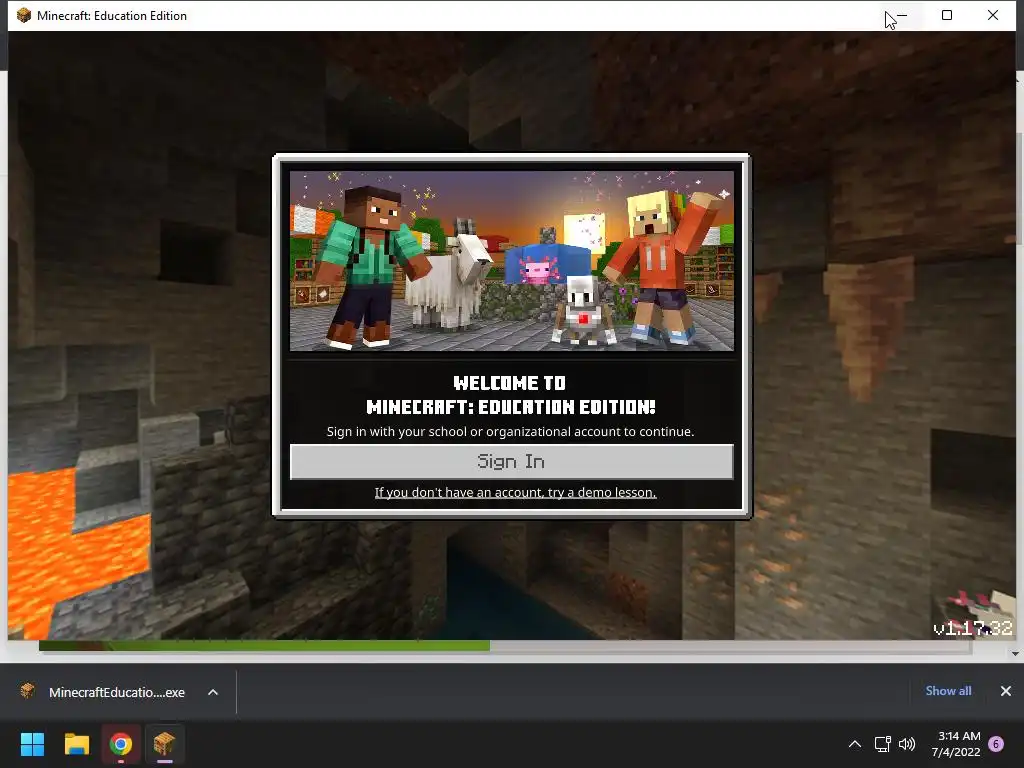
Task: Click the green loading progress bar
Action: point(264,646)
